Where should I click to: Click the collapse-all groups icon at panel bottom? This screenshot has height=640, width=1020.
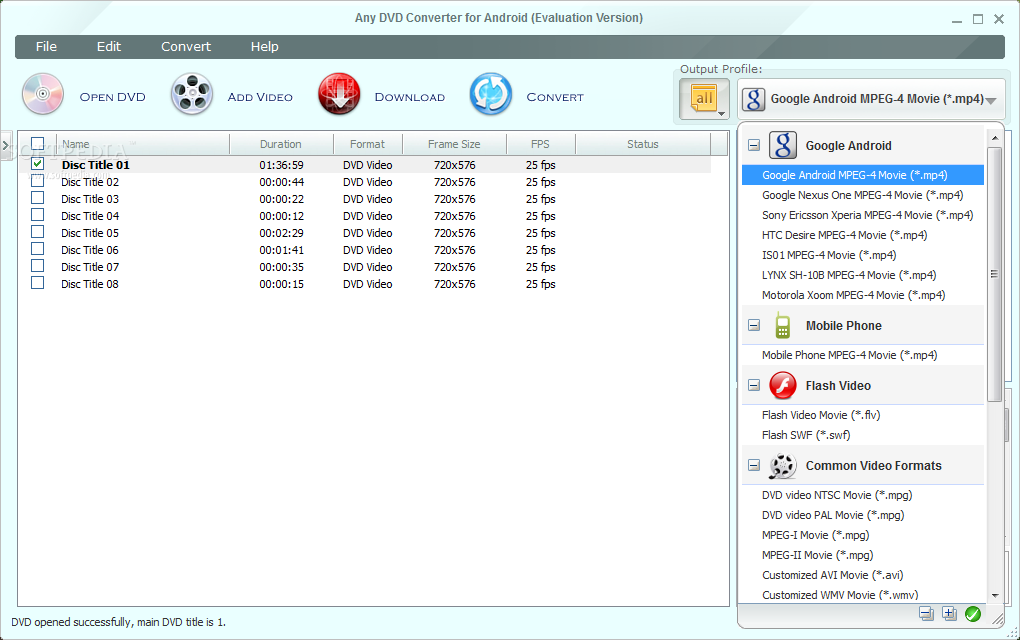click(x=926, y=613)
